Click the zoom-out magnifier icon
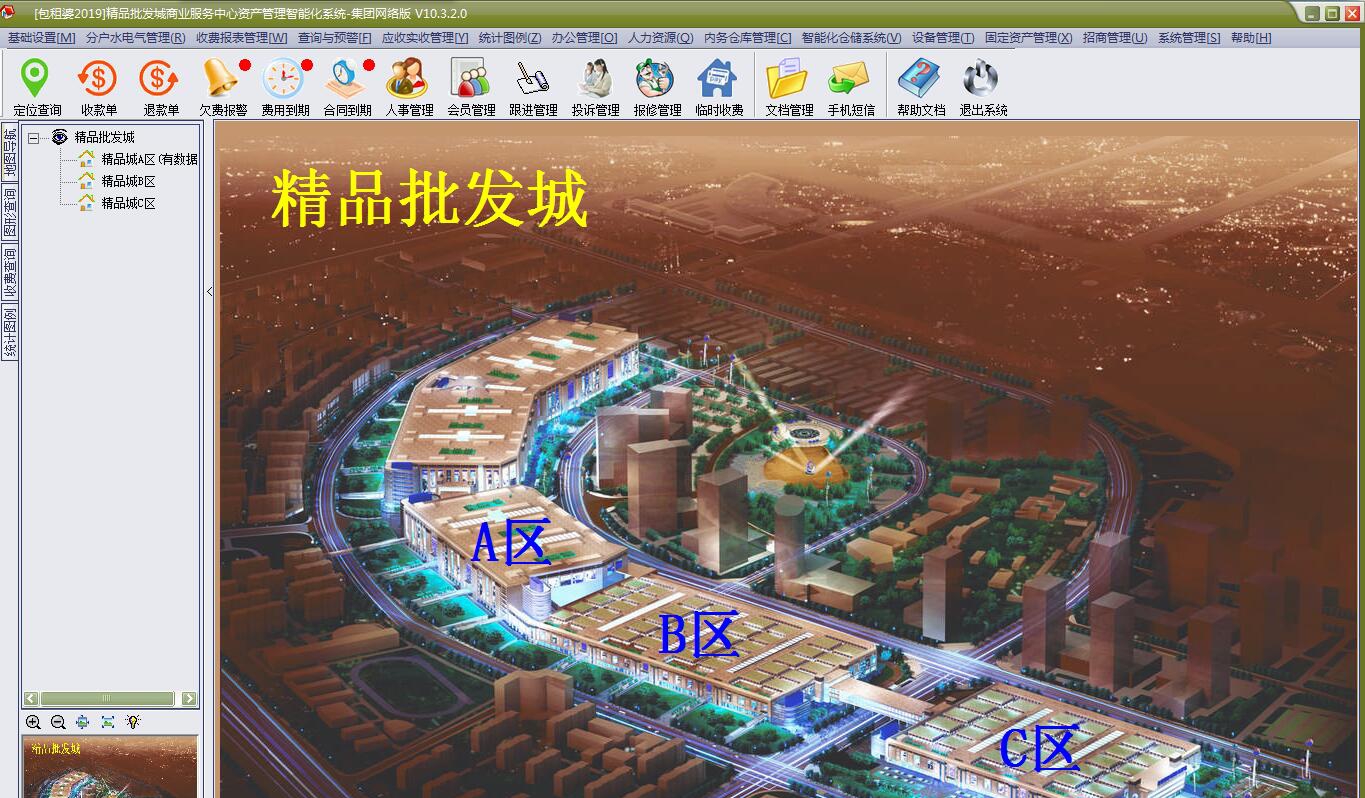 click(x=57, y=722)
